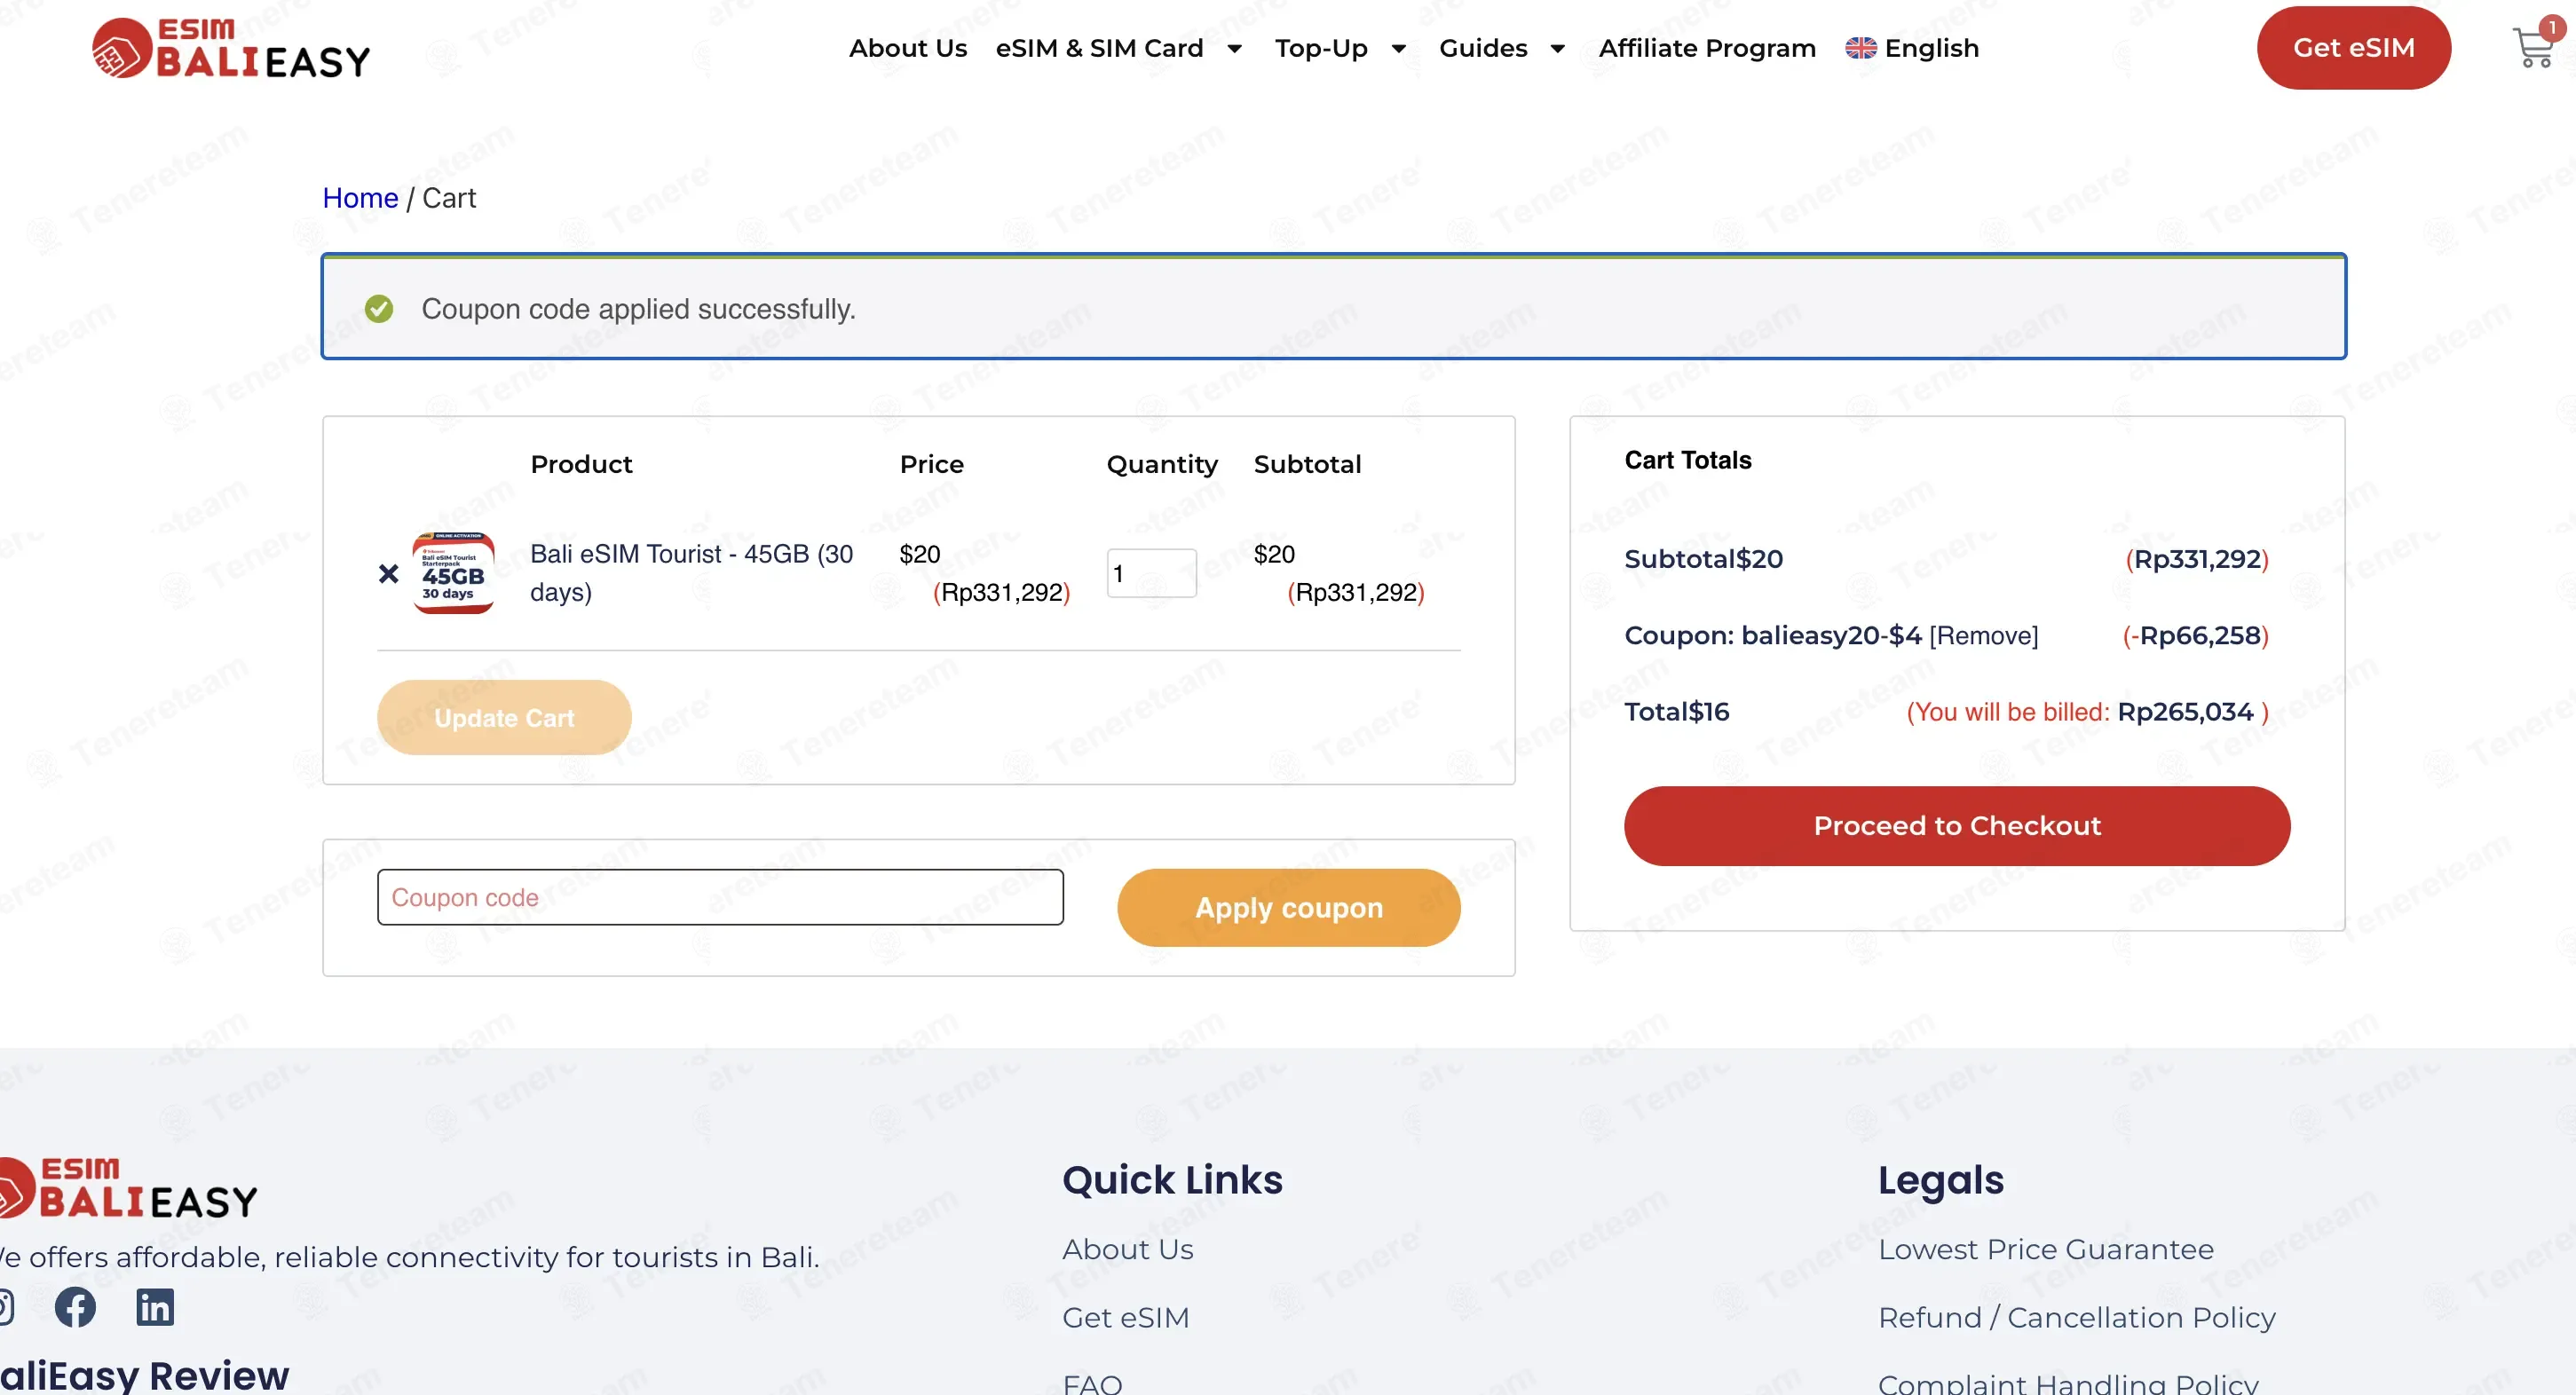Click the Get eSIM button
Viewport: 2576px width, 1395px height.
2354,48
